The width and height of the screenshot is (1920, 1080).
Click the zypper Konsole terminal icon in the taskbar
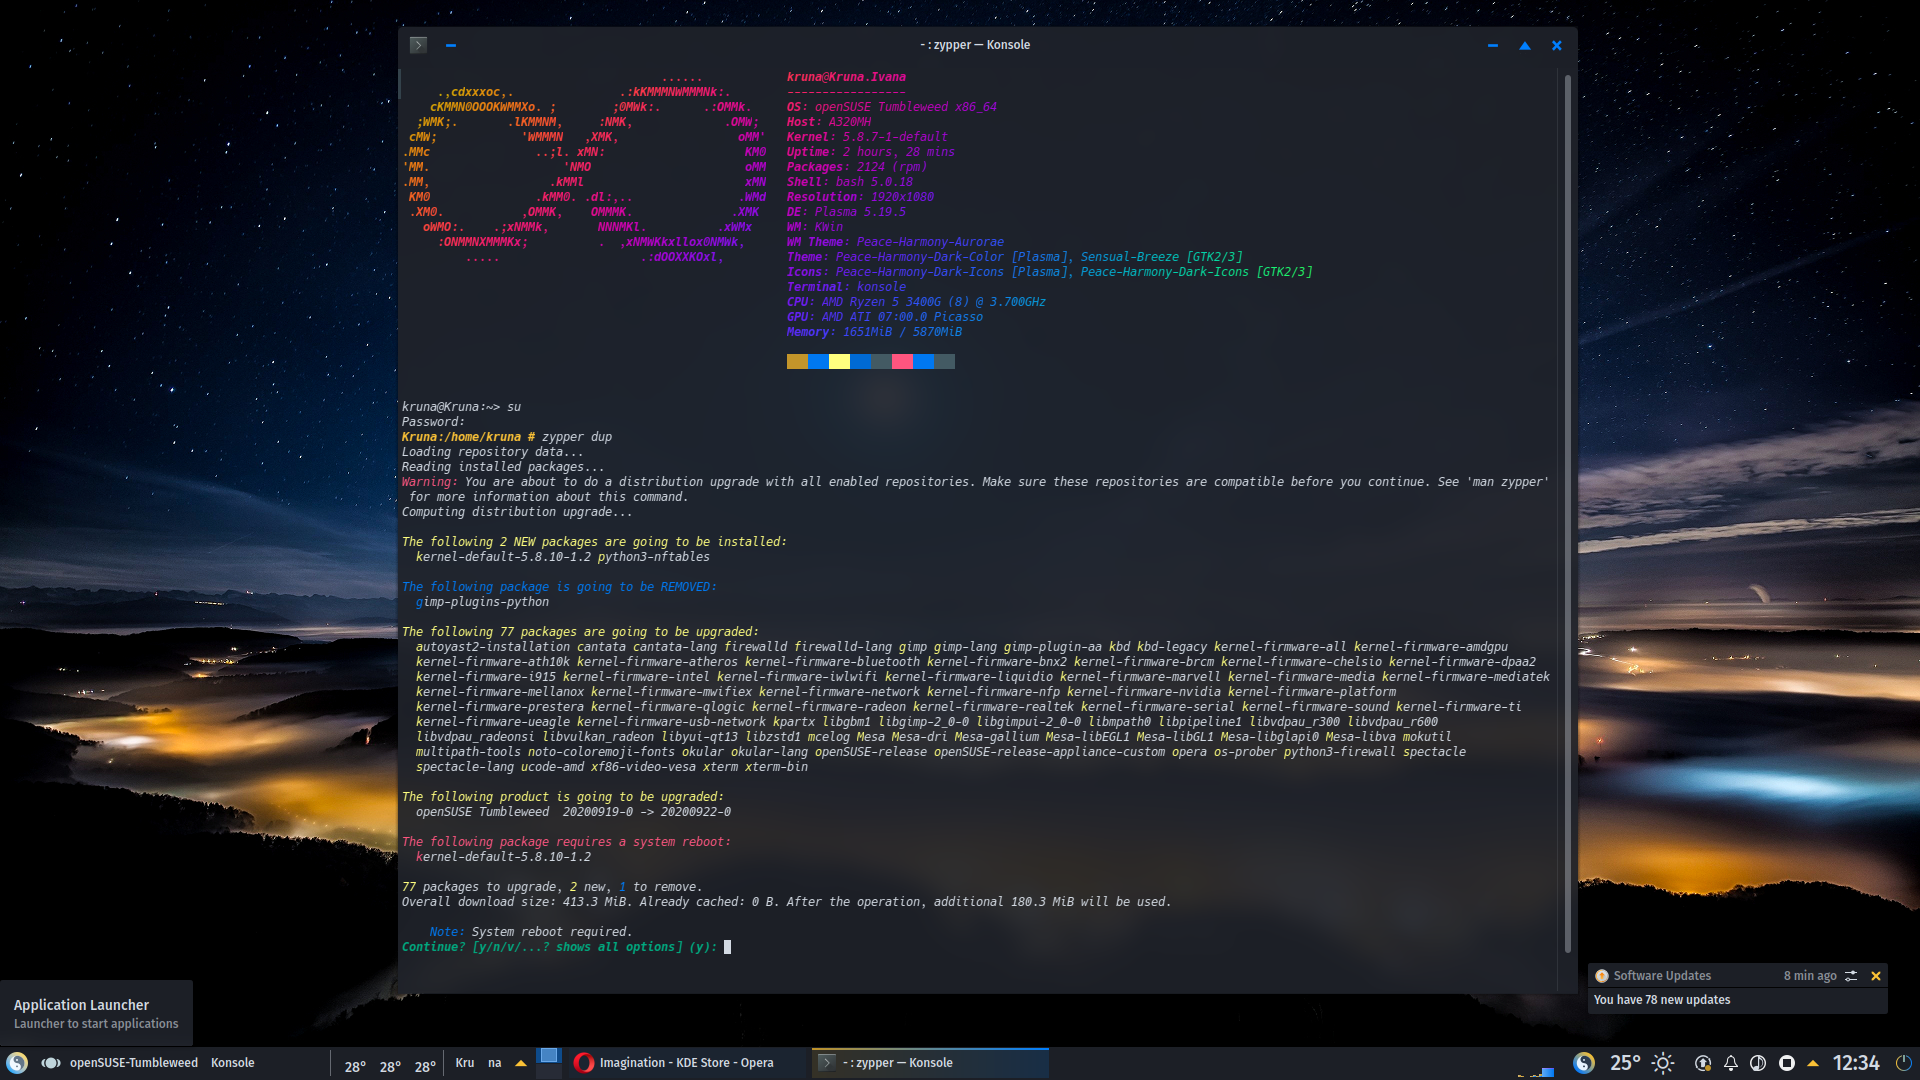click(826, 1063)
